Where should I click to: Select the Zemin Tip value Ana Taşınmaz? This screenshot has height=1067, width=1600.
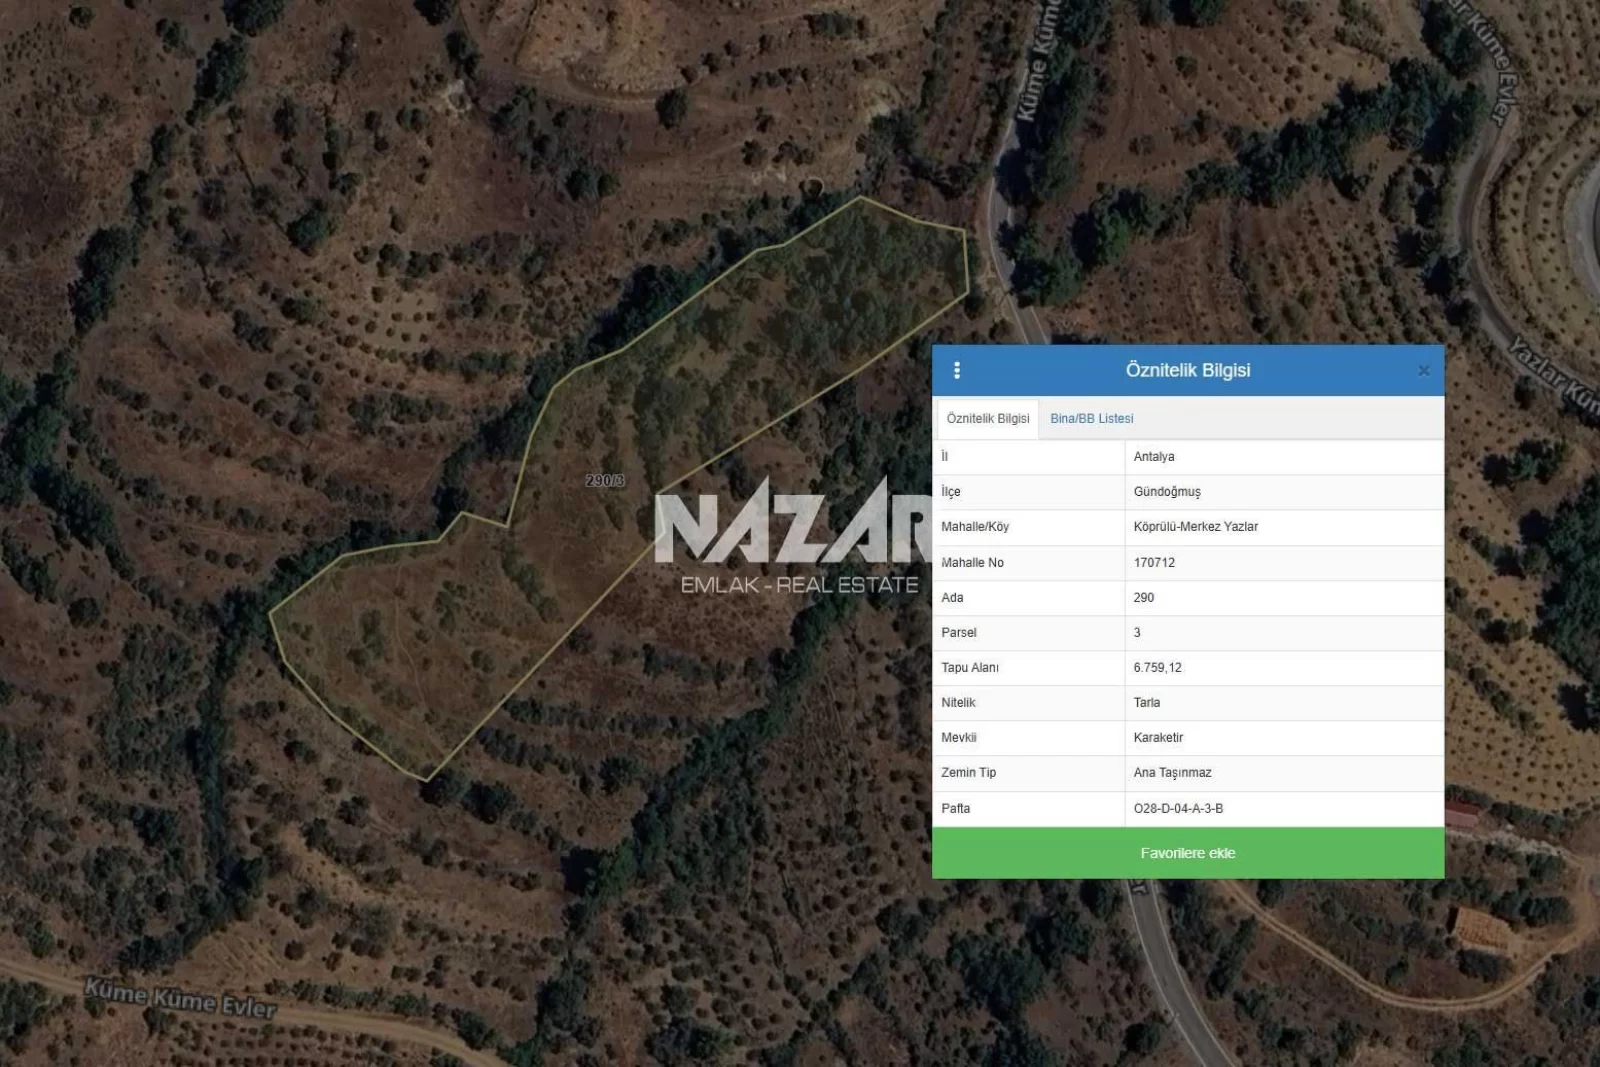coord(1172,773)
